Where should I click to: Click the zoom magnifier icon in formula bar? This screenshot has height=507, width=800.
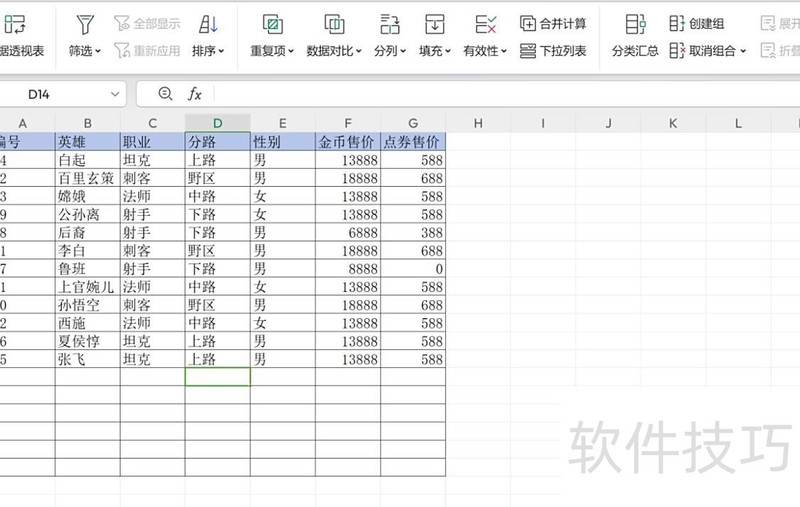click(x=165, y=94)
